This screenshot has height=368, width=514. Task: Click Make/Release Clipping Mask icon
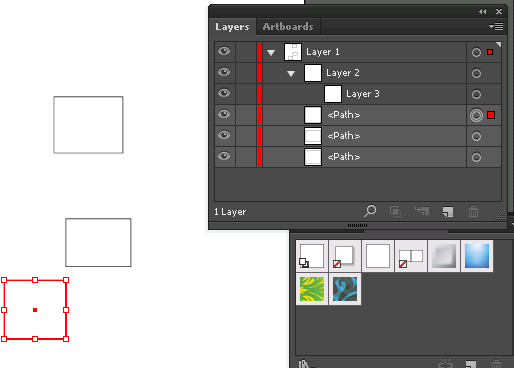395,211
